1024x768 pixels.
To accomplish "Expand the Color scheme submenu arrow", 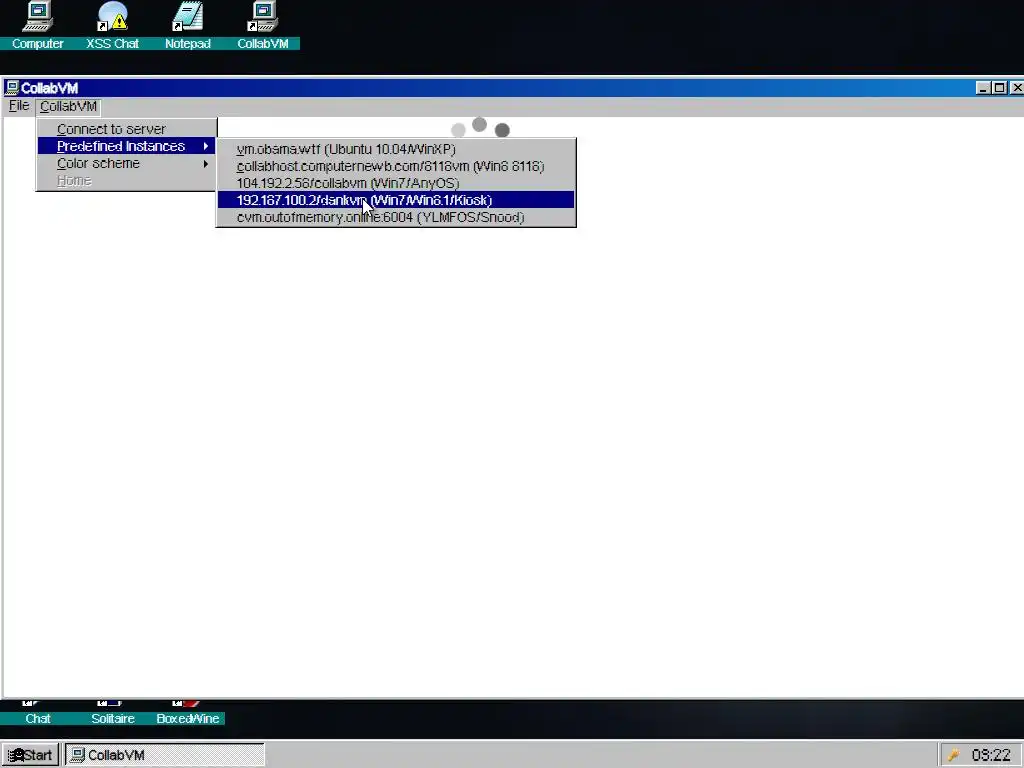I will pos(206,163).
